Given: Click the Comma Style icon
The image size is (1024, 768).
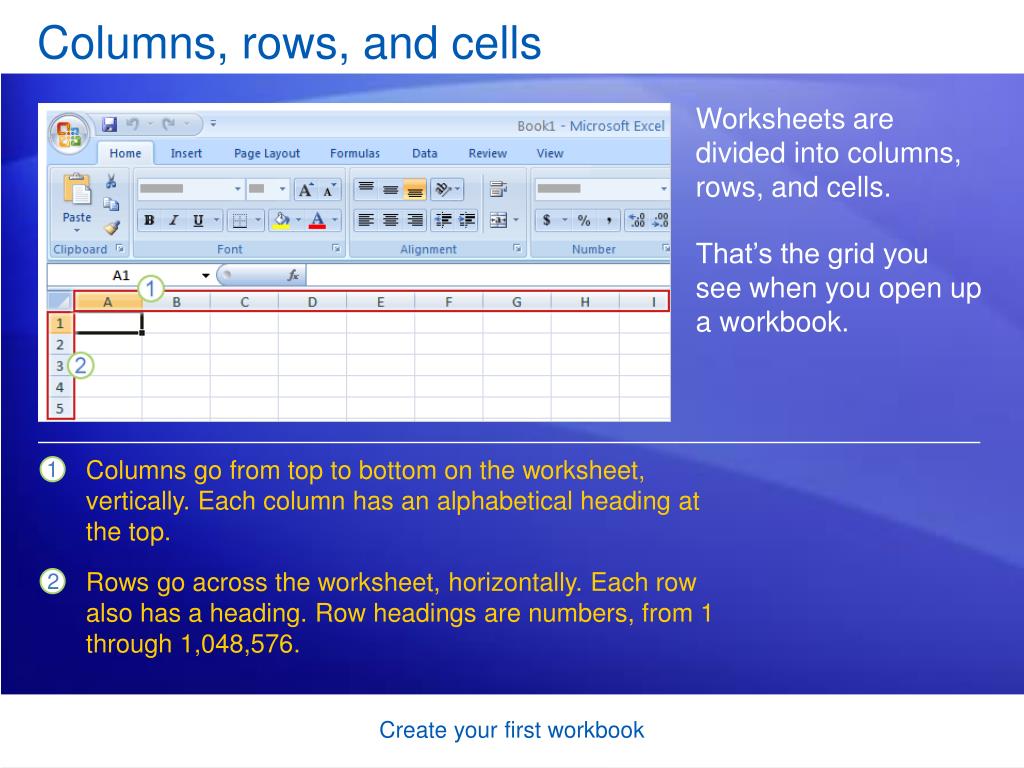Looking at the screenshot, I should 609,220.
